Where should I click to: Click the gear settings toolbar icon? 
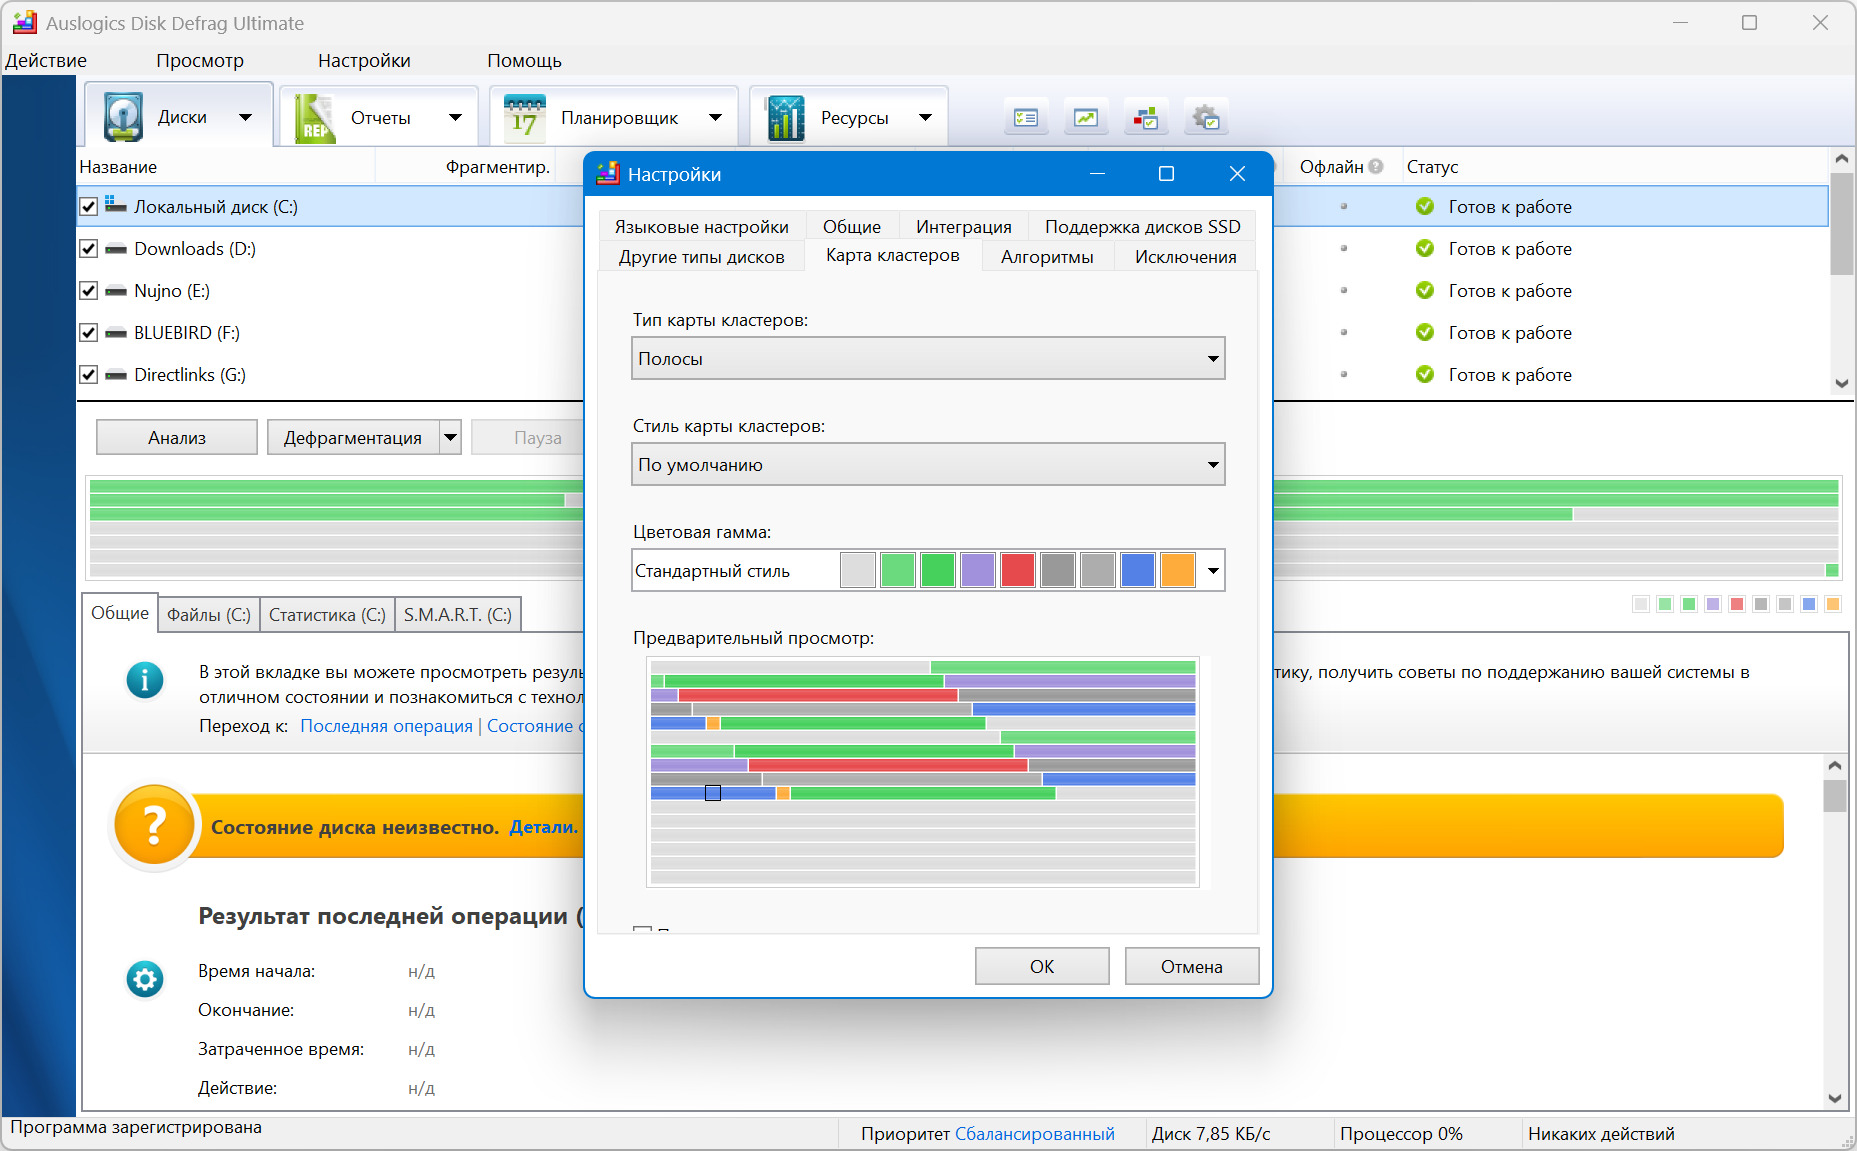[x=1206, y=119]
